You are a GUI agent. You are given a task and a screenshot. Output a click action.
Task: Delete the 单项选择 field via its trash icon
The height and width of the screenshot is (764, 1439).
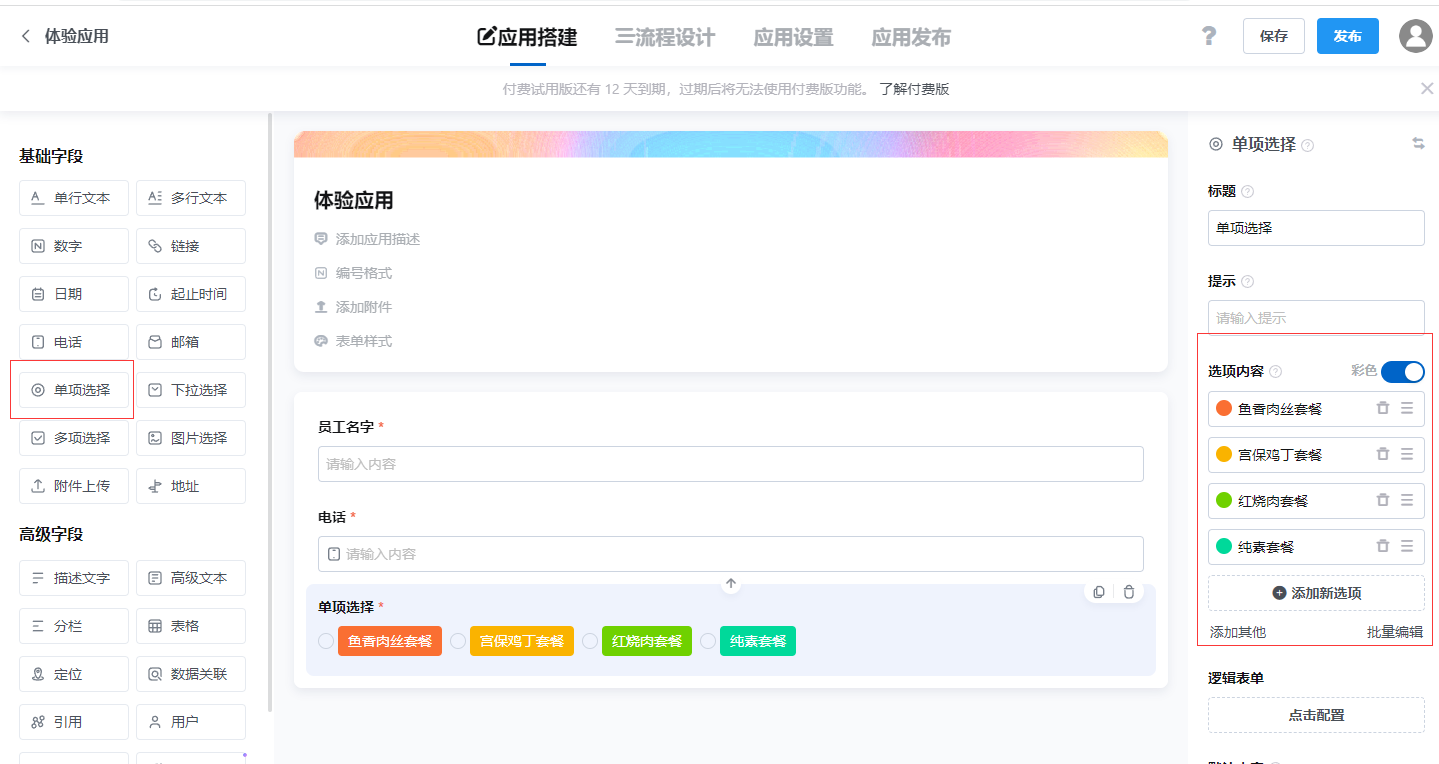tap(1128, 591)
